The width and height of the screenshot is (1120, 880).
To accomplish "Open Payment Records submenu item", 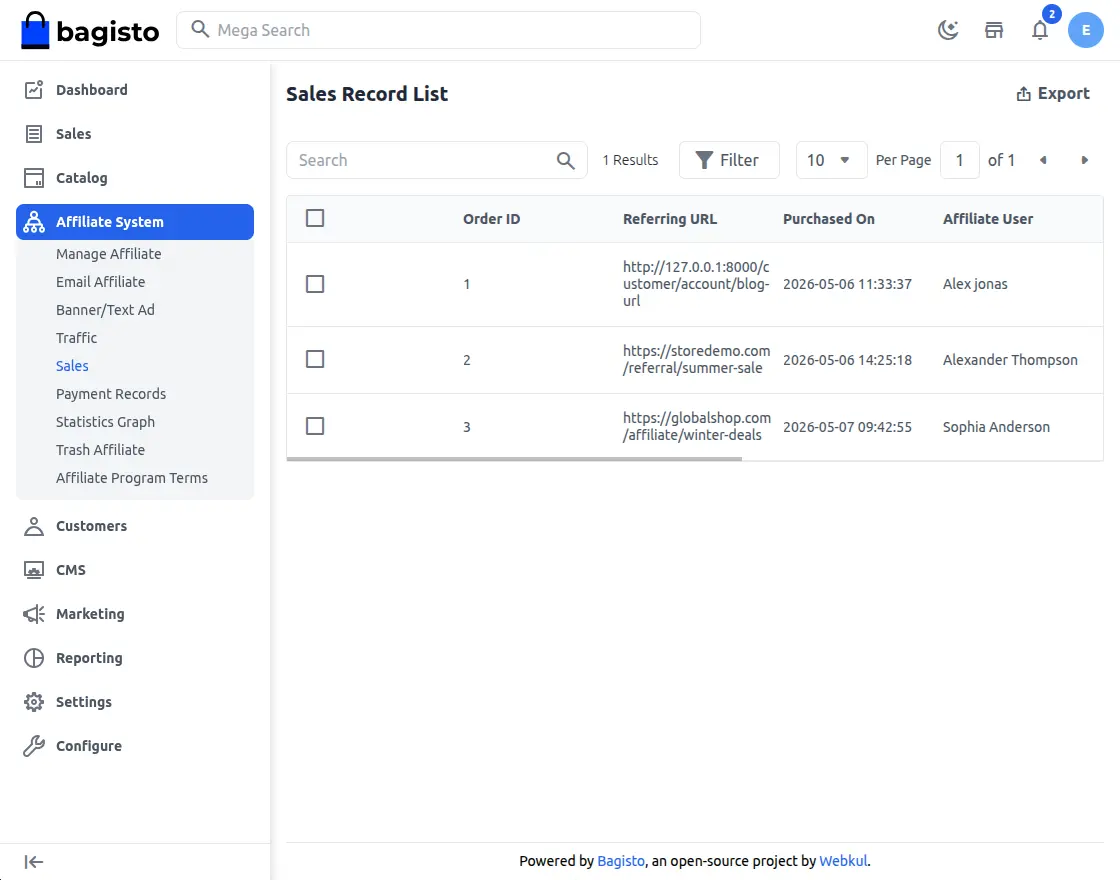I will click(111, 394).
